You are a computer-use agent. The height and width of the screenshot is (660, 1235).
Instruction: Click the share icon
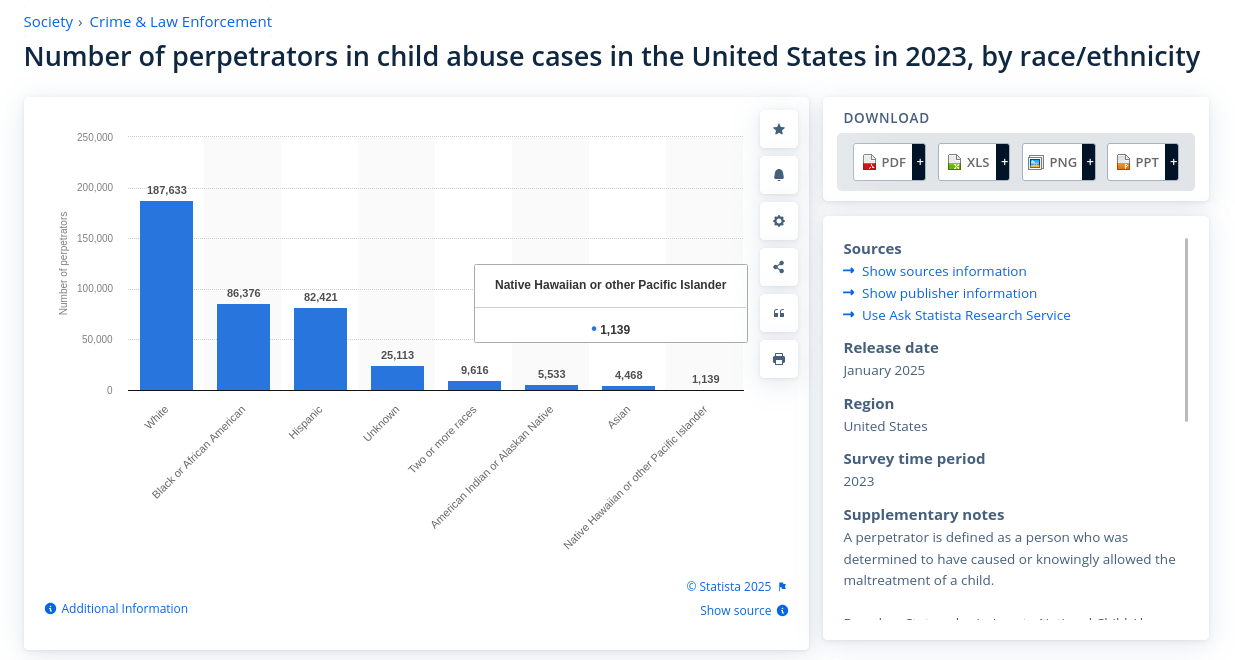pos(779,267)
